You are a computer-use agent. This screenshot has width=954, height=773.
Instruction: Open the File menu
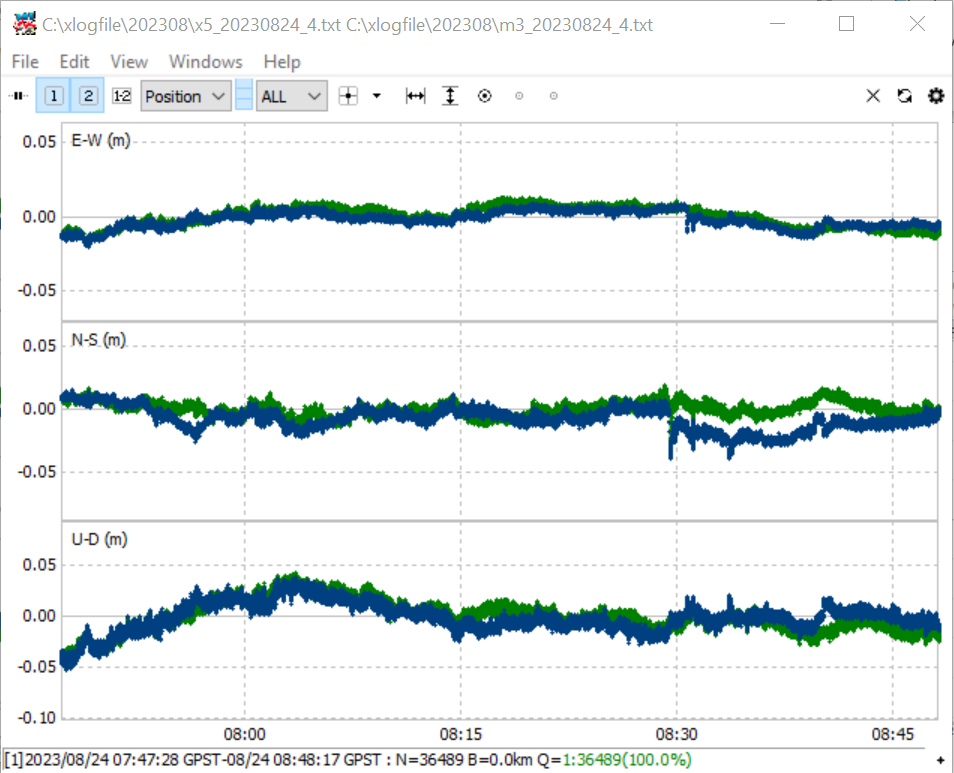(25, 61)
